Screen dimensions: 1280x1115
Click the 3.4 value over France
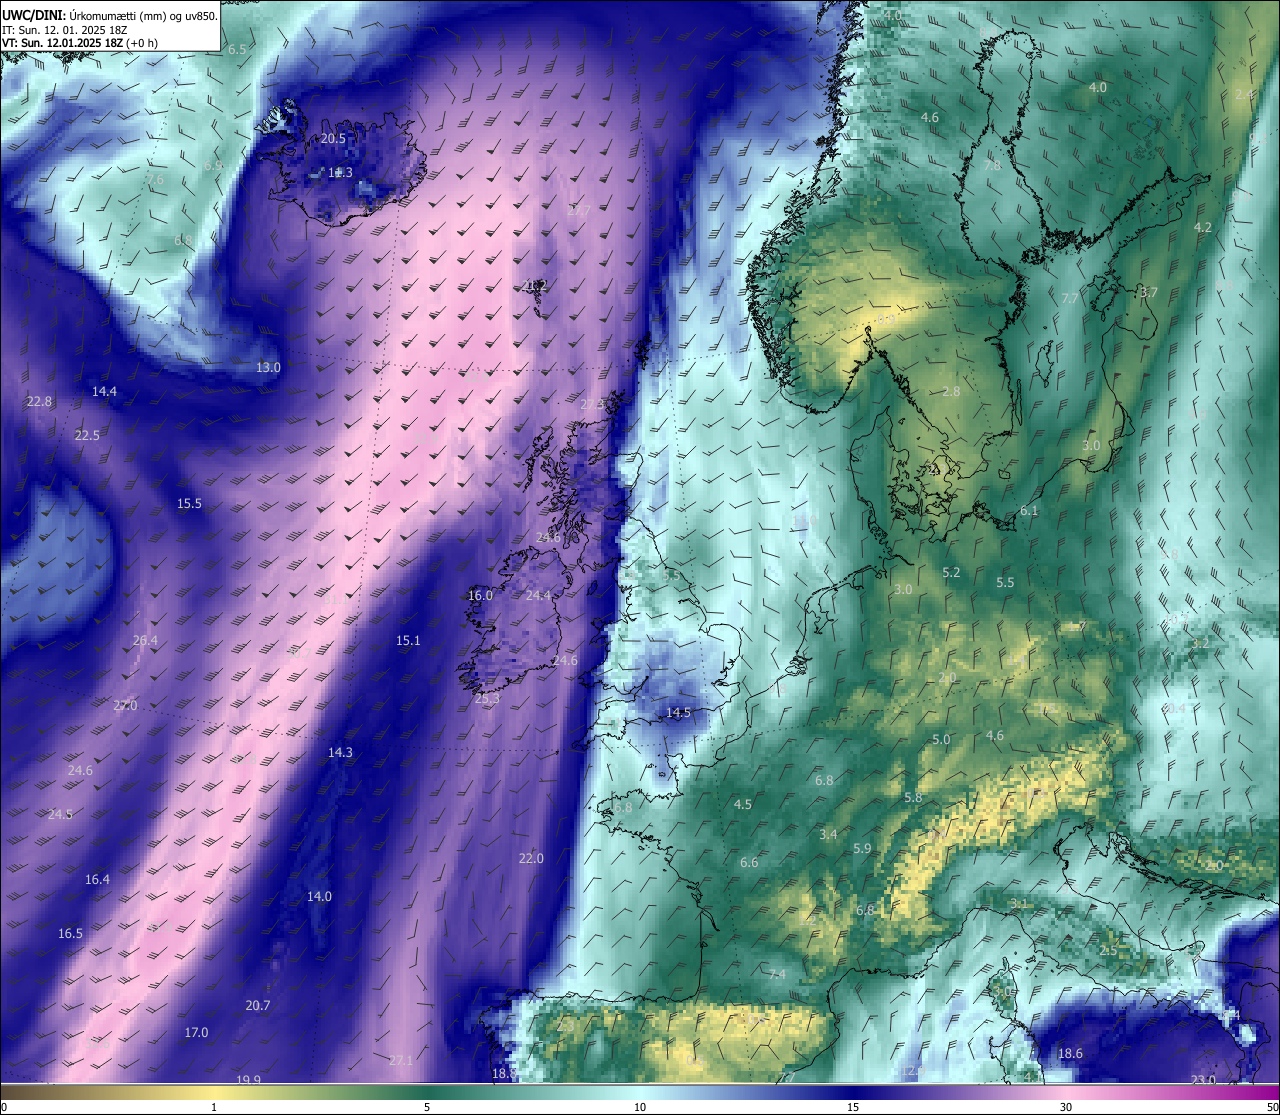[x=828, y=835]
